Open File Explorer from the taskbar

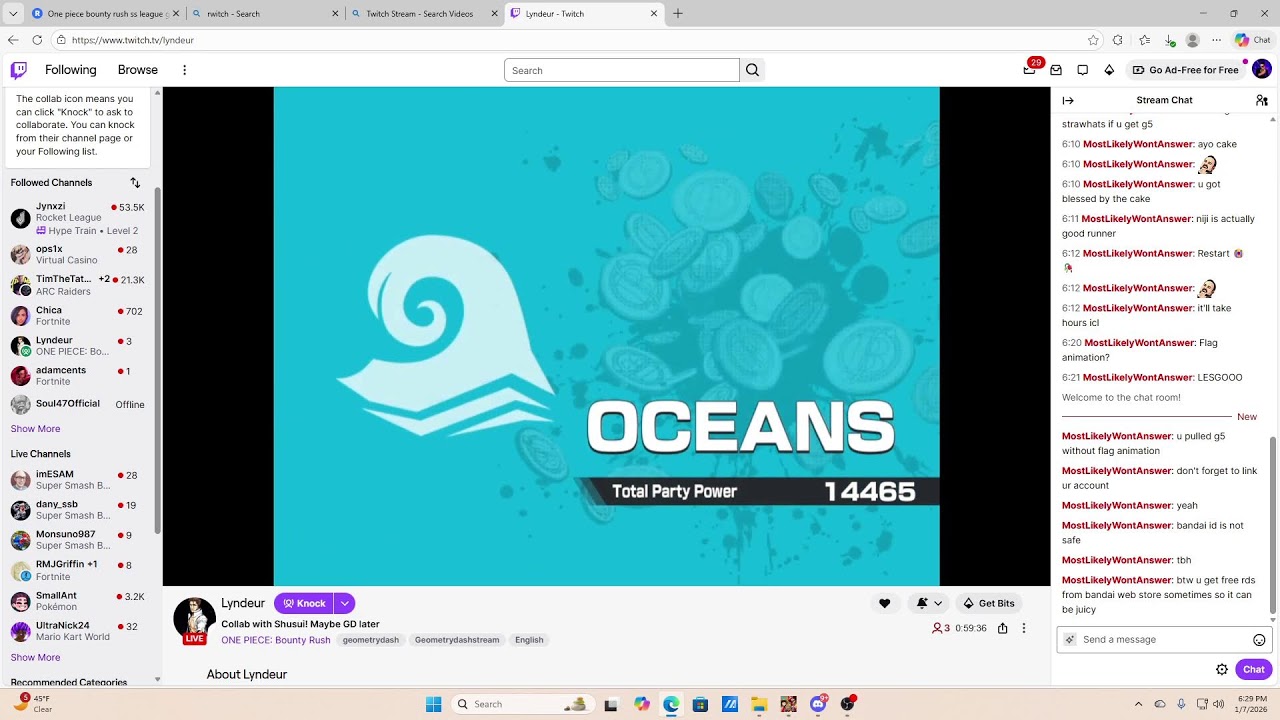coord(759,704)
